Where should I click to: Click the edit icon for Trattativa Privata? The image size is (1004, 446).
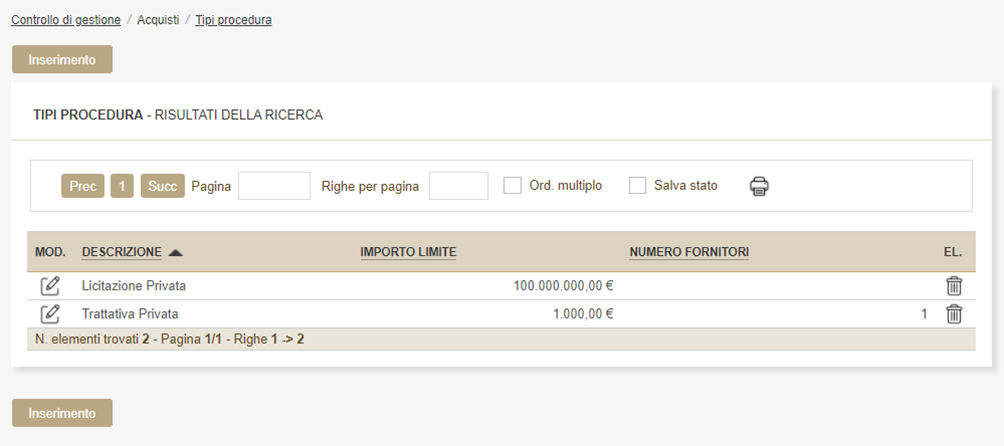[x=50, y=314]
